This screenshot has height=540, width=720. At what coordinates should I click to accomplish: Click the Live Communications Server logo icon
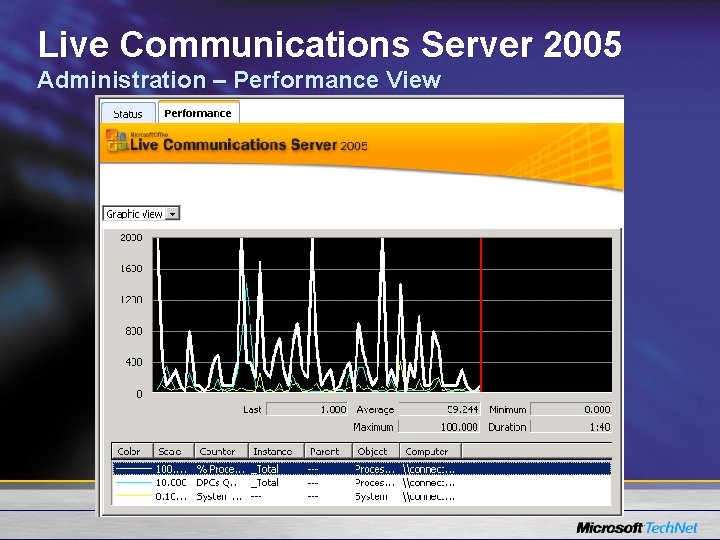click(x=116, y=141)
